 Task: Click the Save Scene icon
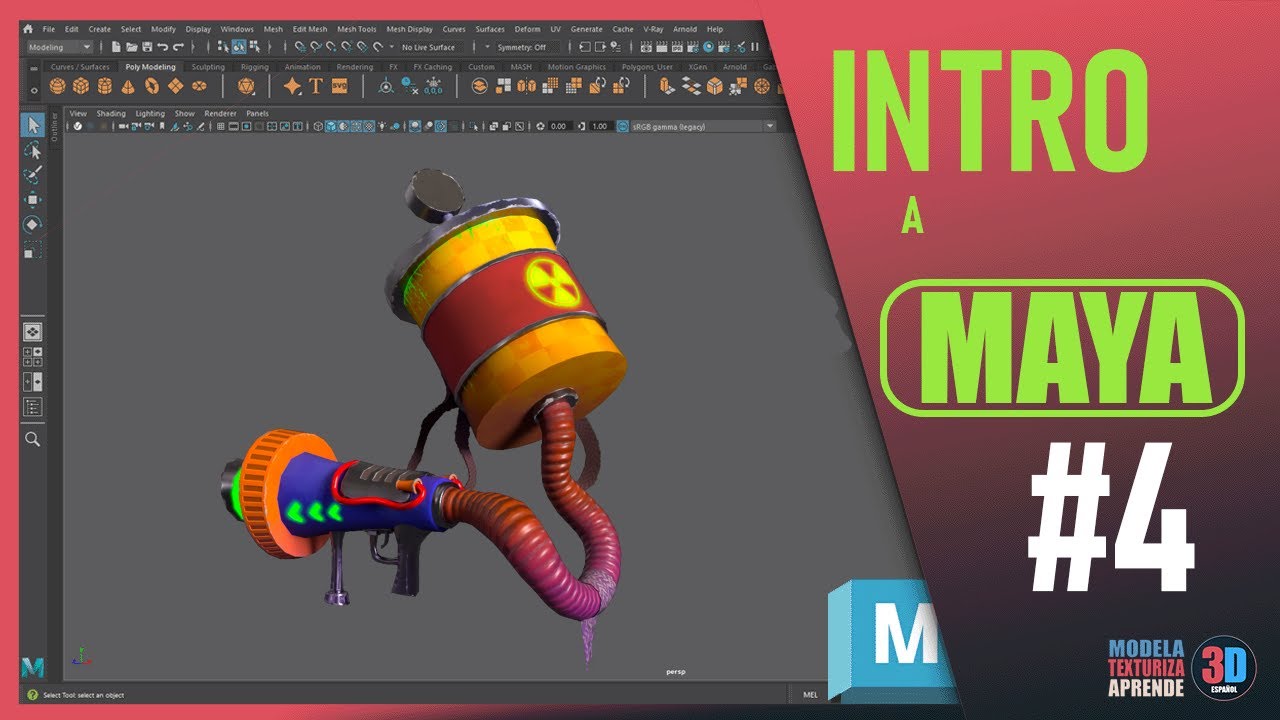tap(147, 47)
